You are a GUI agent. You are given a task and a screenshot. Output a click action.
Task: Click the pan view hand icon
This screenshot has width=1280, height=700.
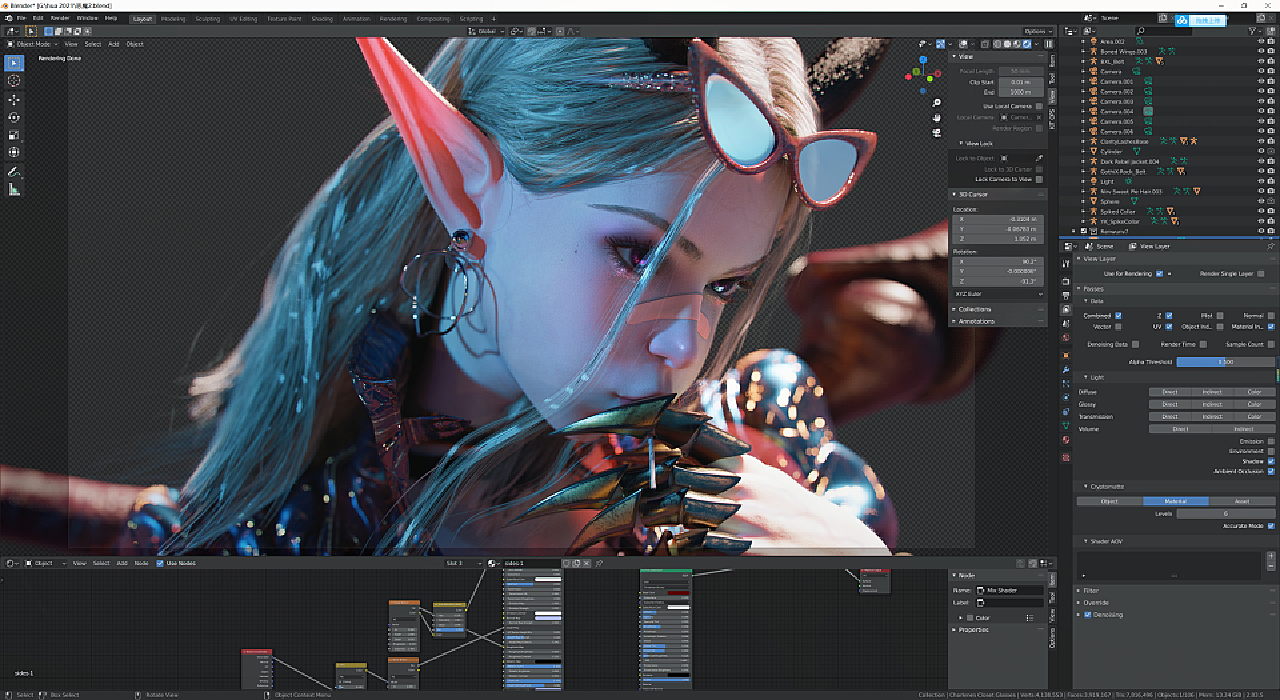(937, 118)
